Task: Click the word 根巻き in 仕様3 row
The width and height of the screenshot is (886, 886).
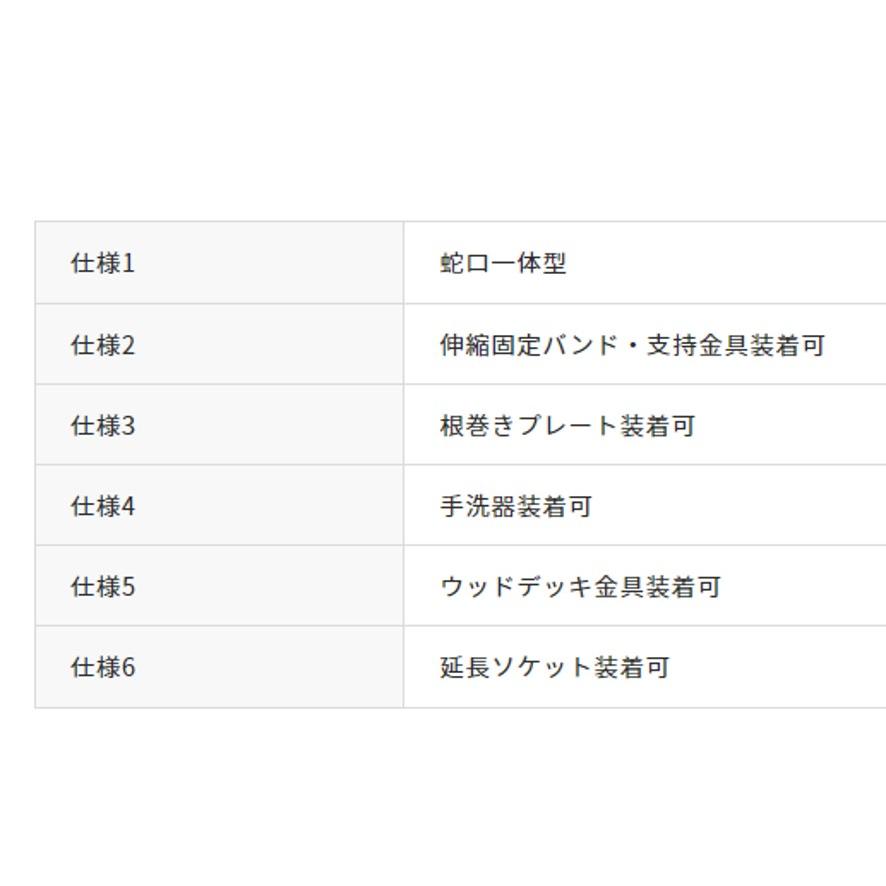Action: [477, 426]
